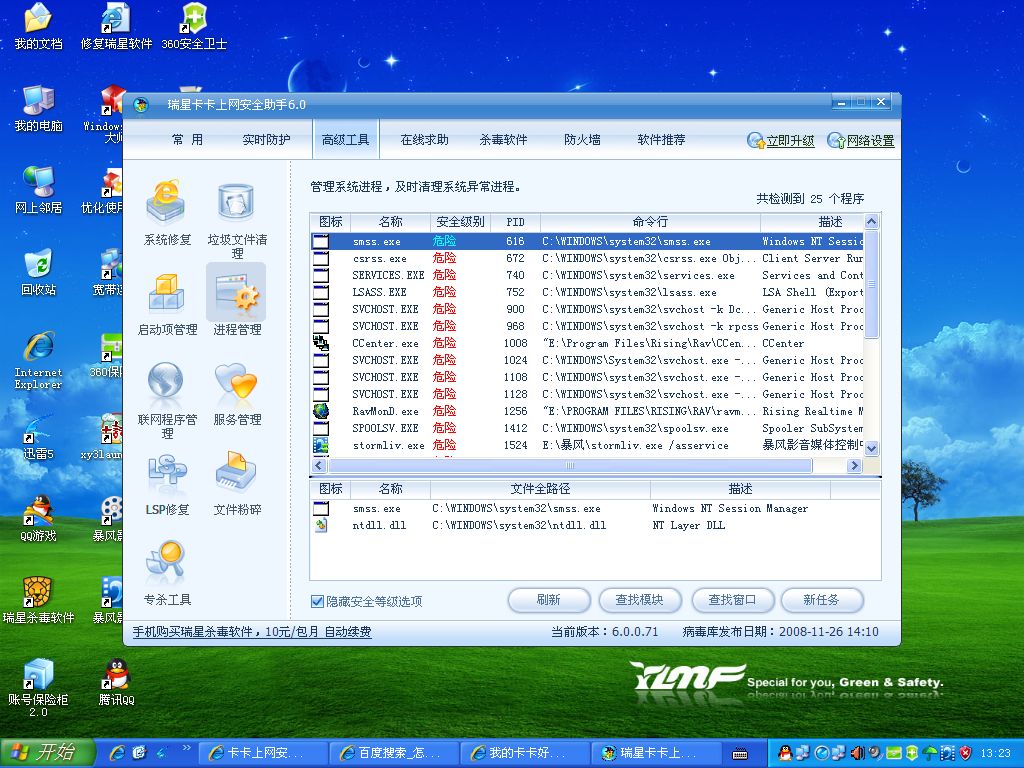Click process list scroll-down arrow
Image resolution: width=1024 pixels, height=768 pixels.
871,448
